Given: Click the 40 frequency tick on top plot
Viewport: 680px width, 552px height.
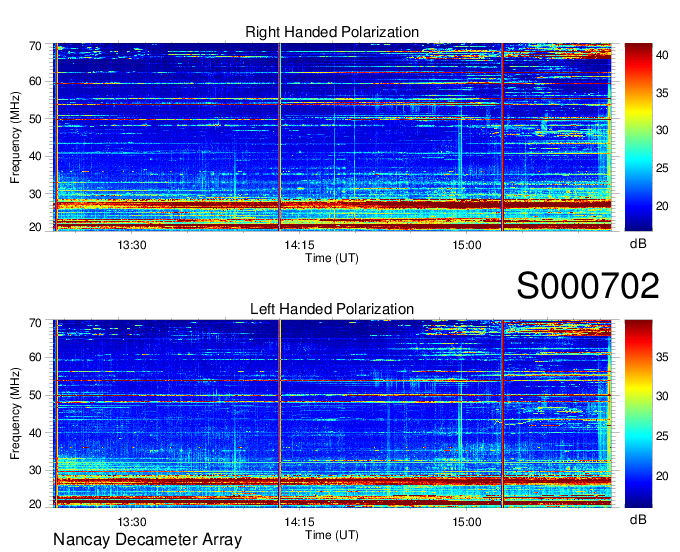Looking at the screenshot, I should tap(35, 156).
